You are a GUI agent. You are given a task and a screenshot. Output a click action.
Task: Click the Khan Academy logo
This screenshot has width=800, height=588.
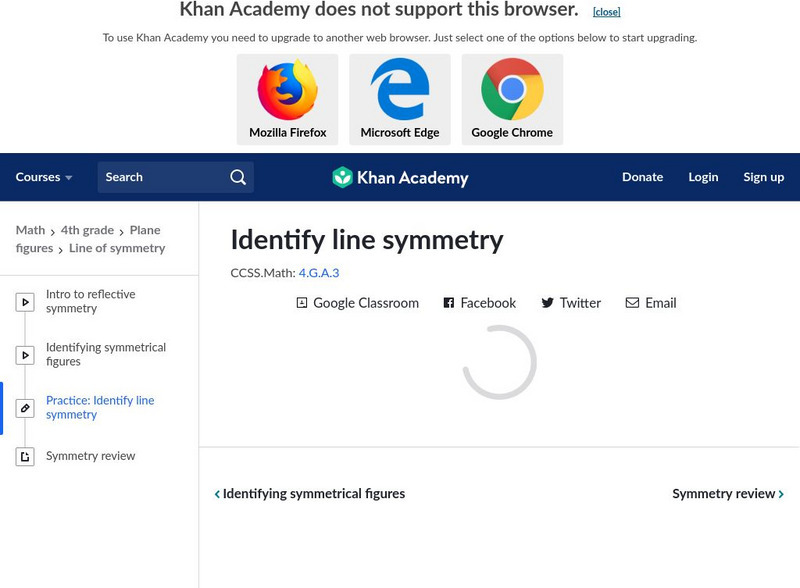[x=400, y=178]
